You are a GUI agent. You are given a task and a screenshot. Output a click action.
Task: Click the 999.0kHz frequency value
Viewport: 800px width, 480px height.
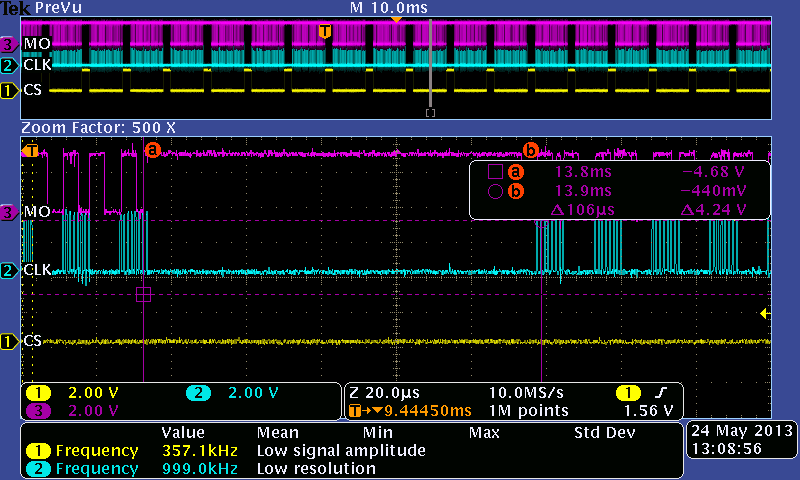pos(200,469)
